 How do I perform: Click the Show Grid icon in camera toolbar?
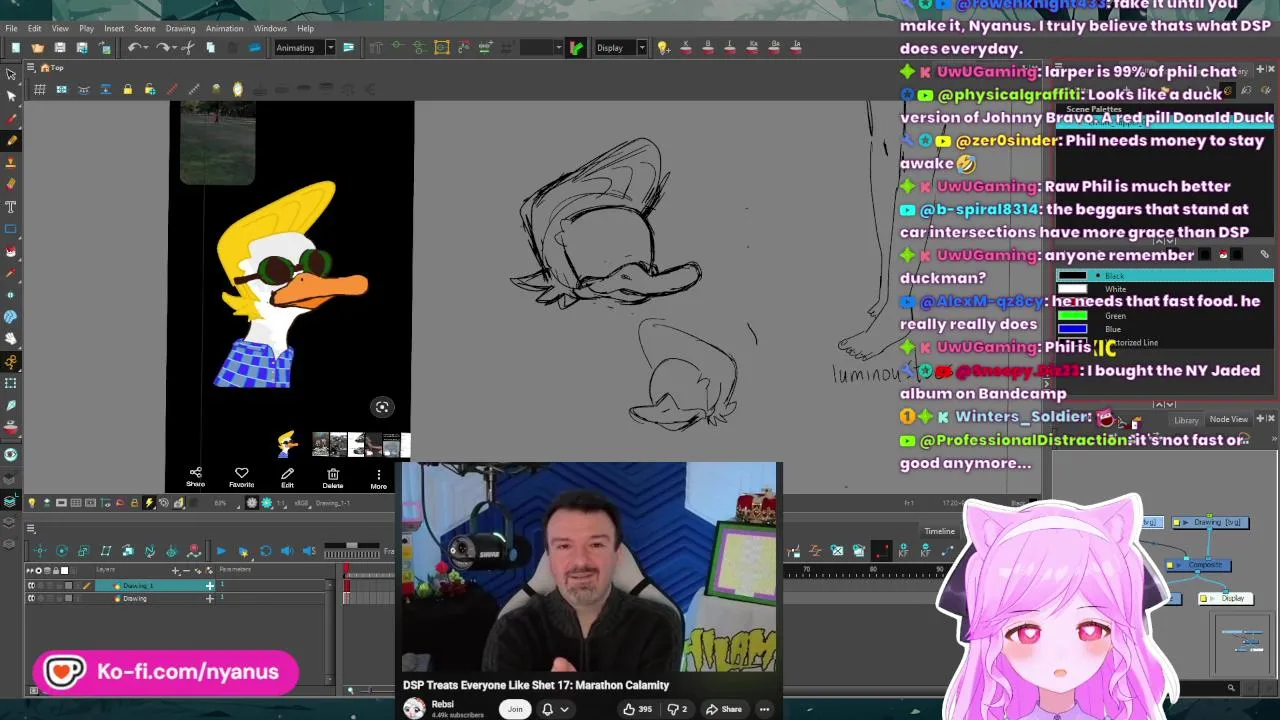click(x=39, y=90)
